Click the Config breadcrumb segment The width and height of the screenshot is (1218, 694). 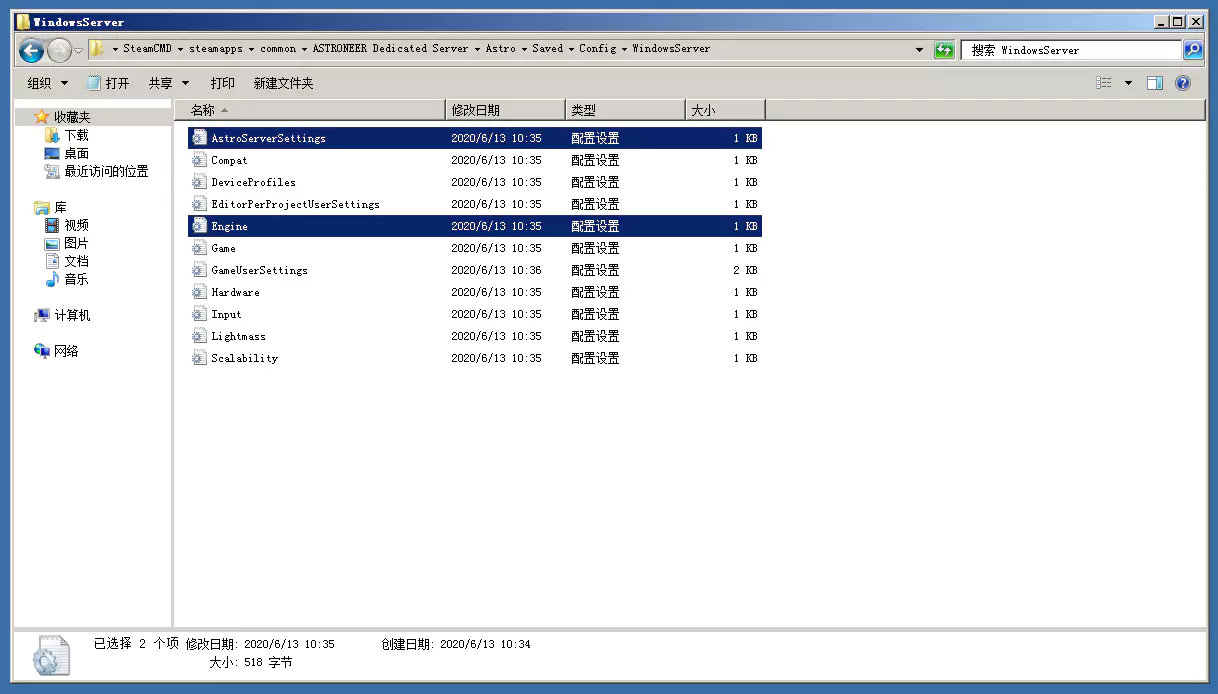pyautogui.click(x=598, y=49)
